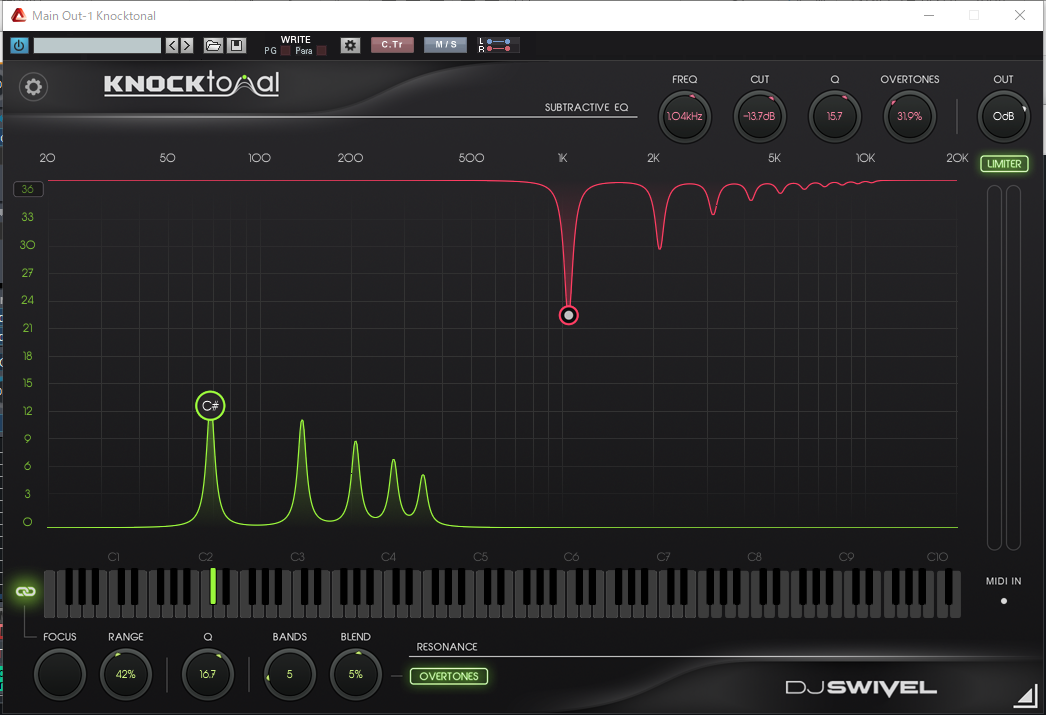Minimize the Knocktonal plugin window
1046x715 pixels.
tap(929, 15)
